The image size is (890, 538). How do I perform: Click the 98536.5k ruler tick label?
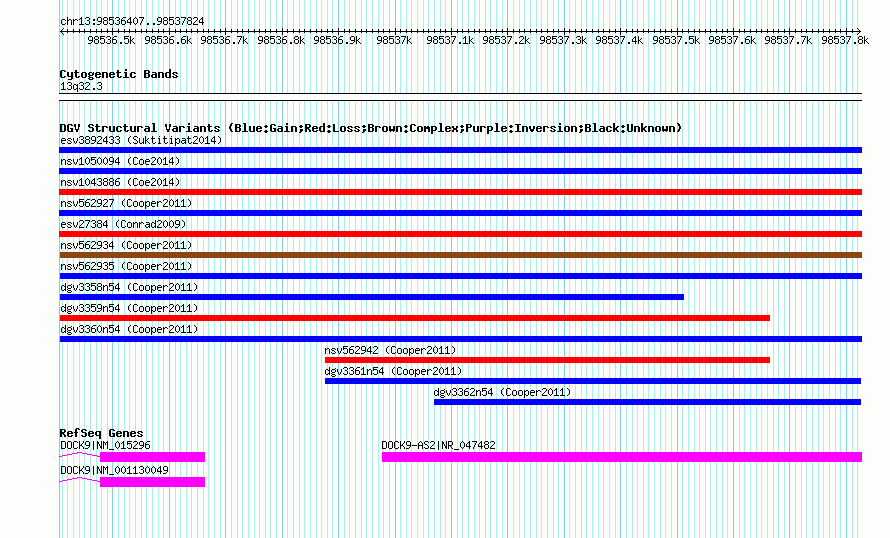(111, 40)
